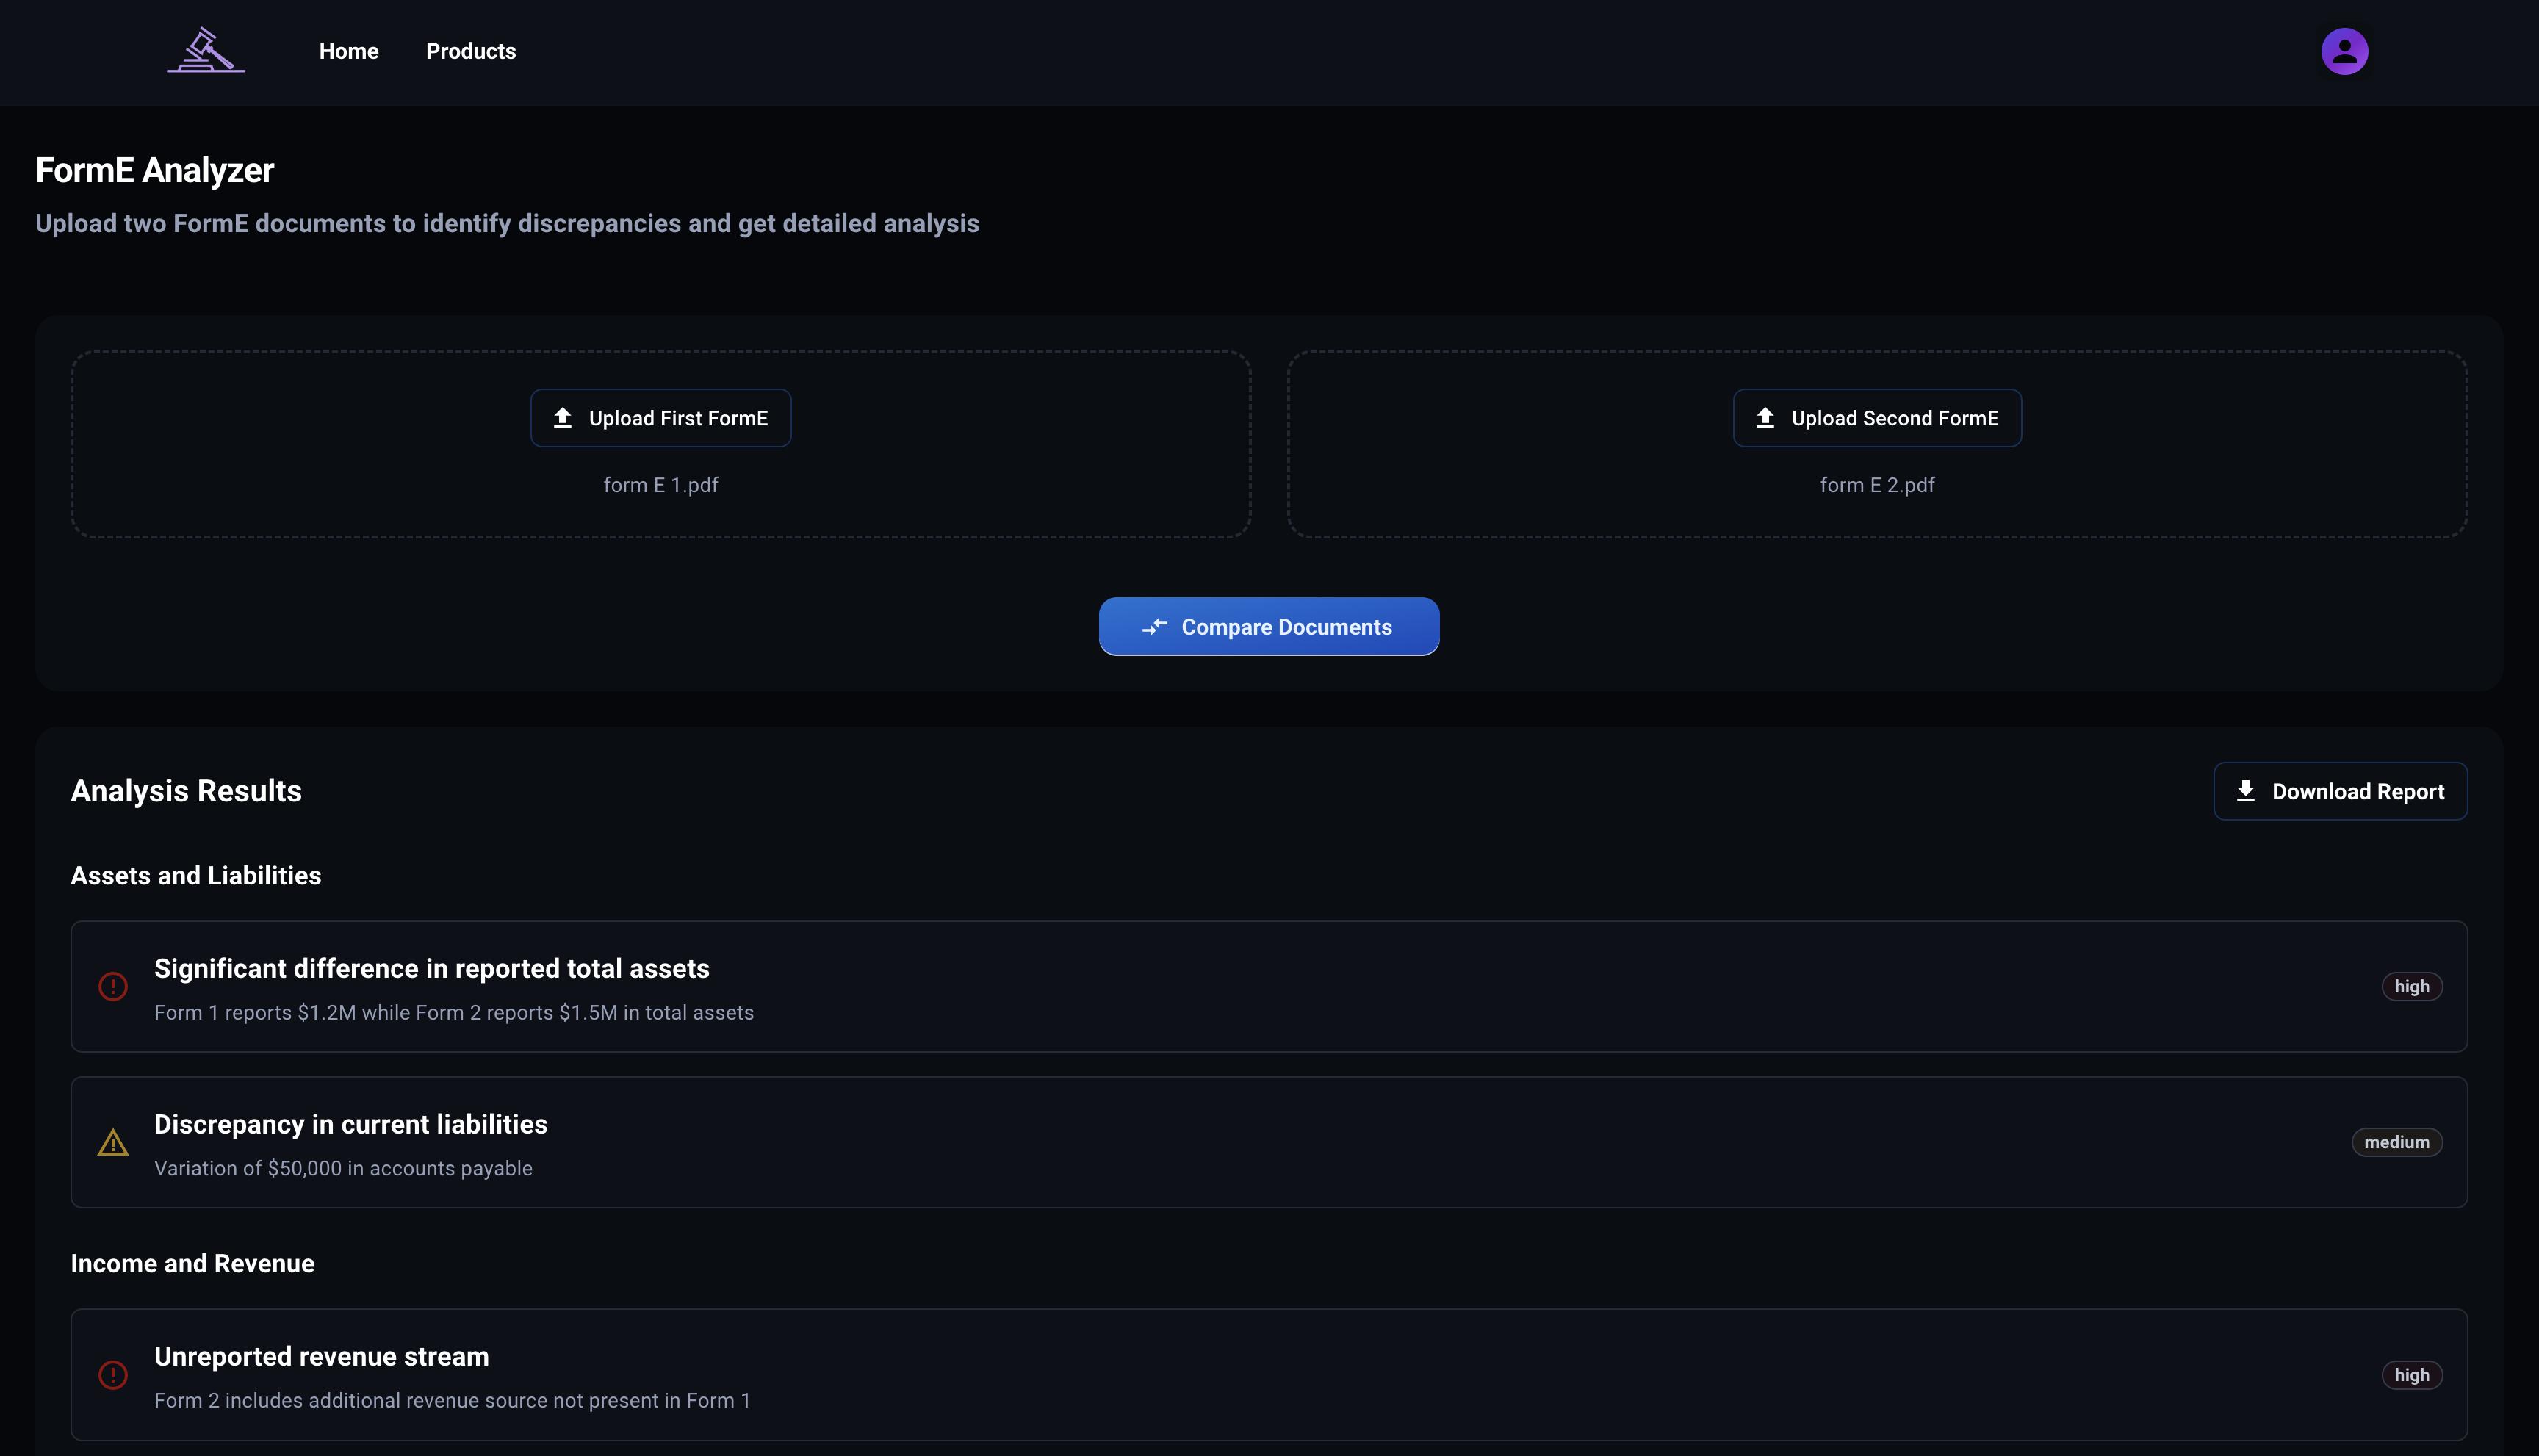This screenshot has width=2539, height=1456.
Task: Click the red alert icon for total assets
Action: 113,987
